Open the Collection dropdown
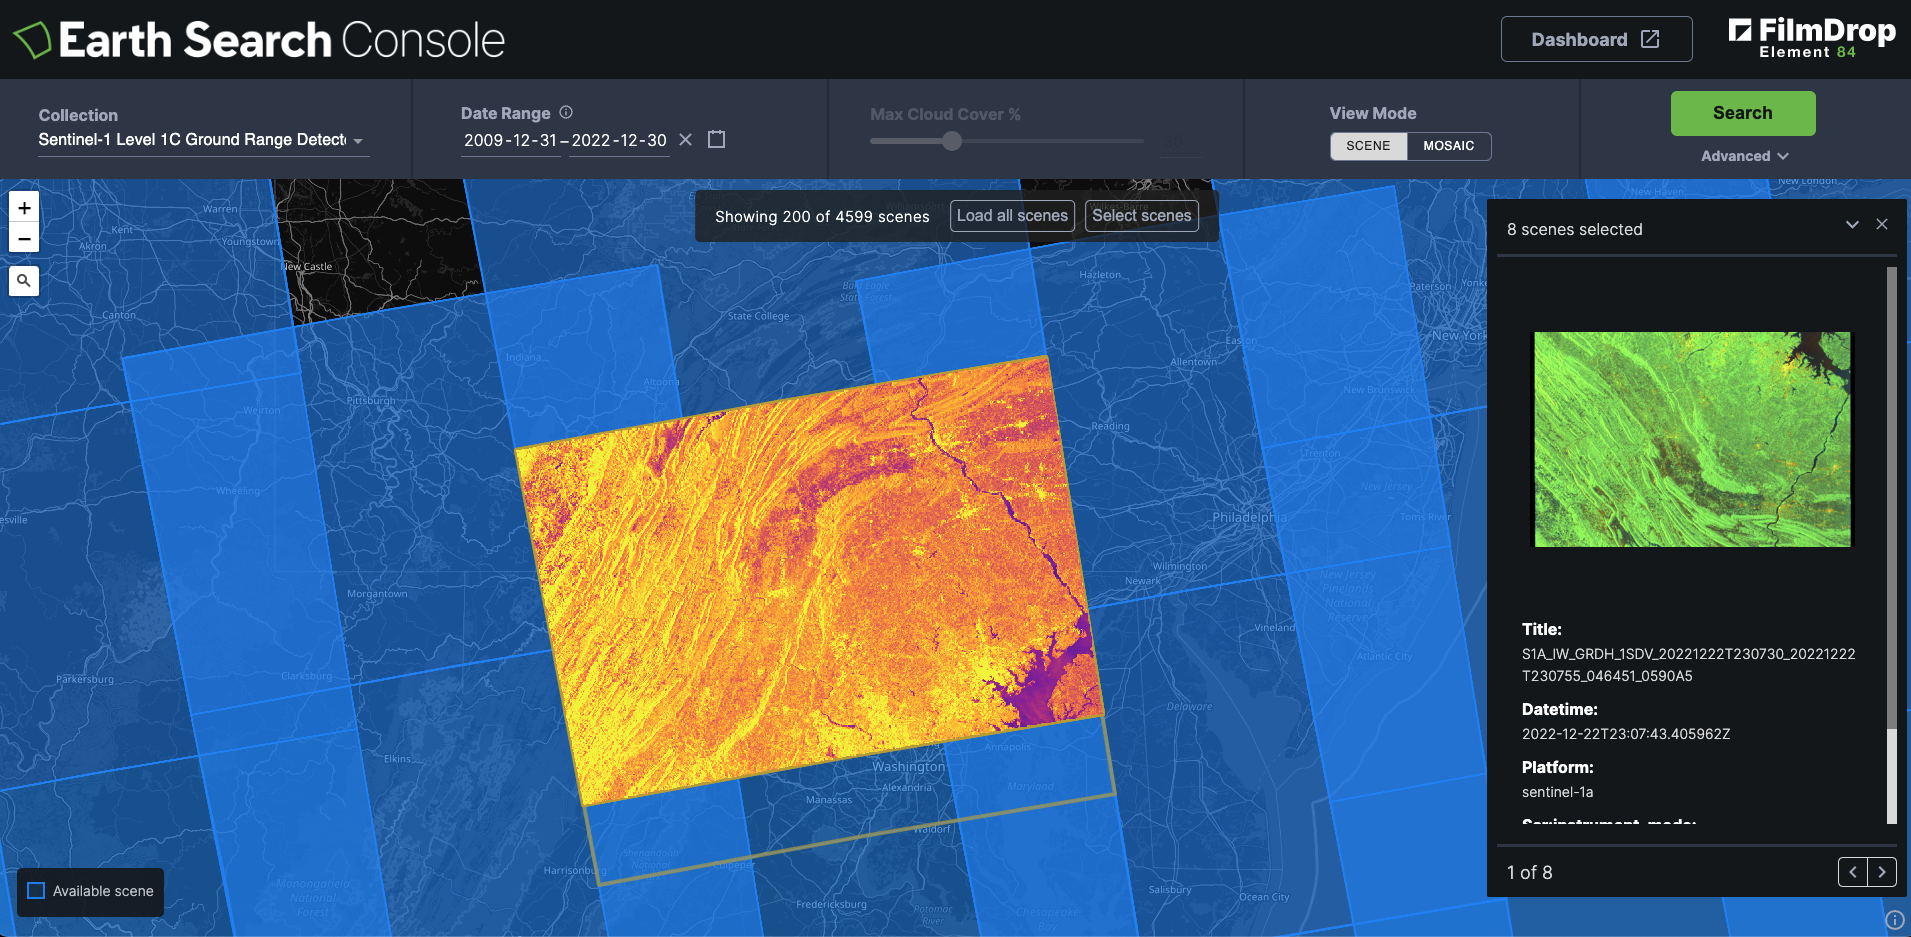The image size is (1911, 937). click(202, 140)
